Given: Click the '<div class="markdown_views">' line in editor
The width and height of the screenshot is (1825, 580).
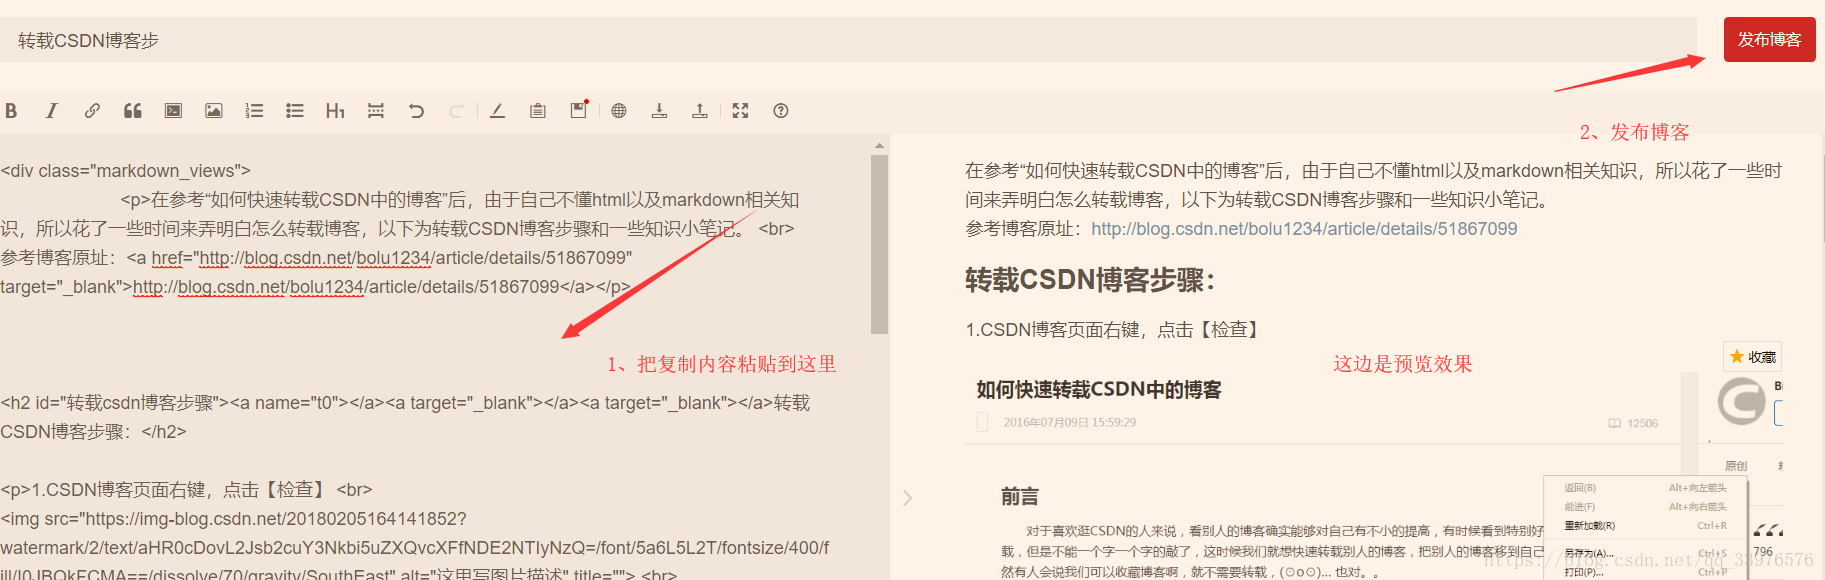Looking at the screenshot, I should (x=126, y=171).
